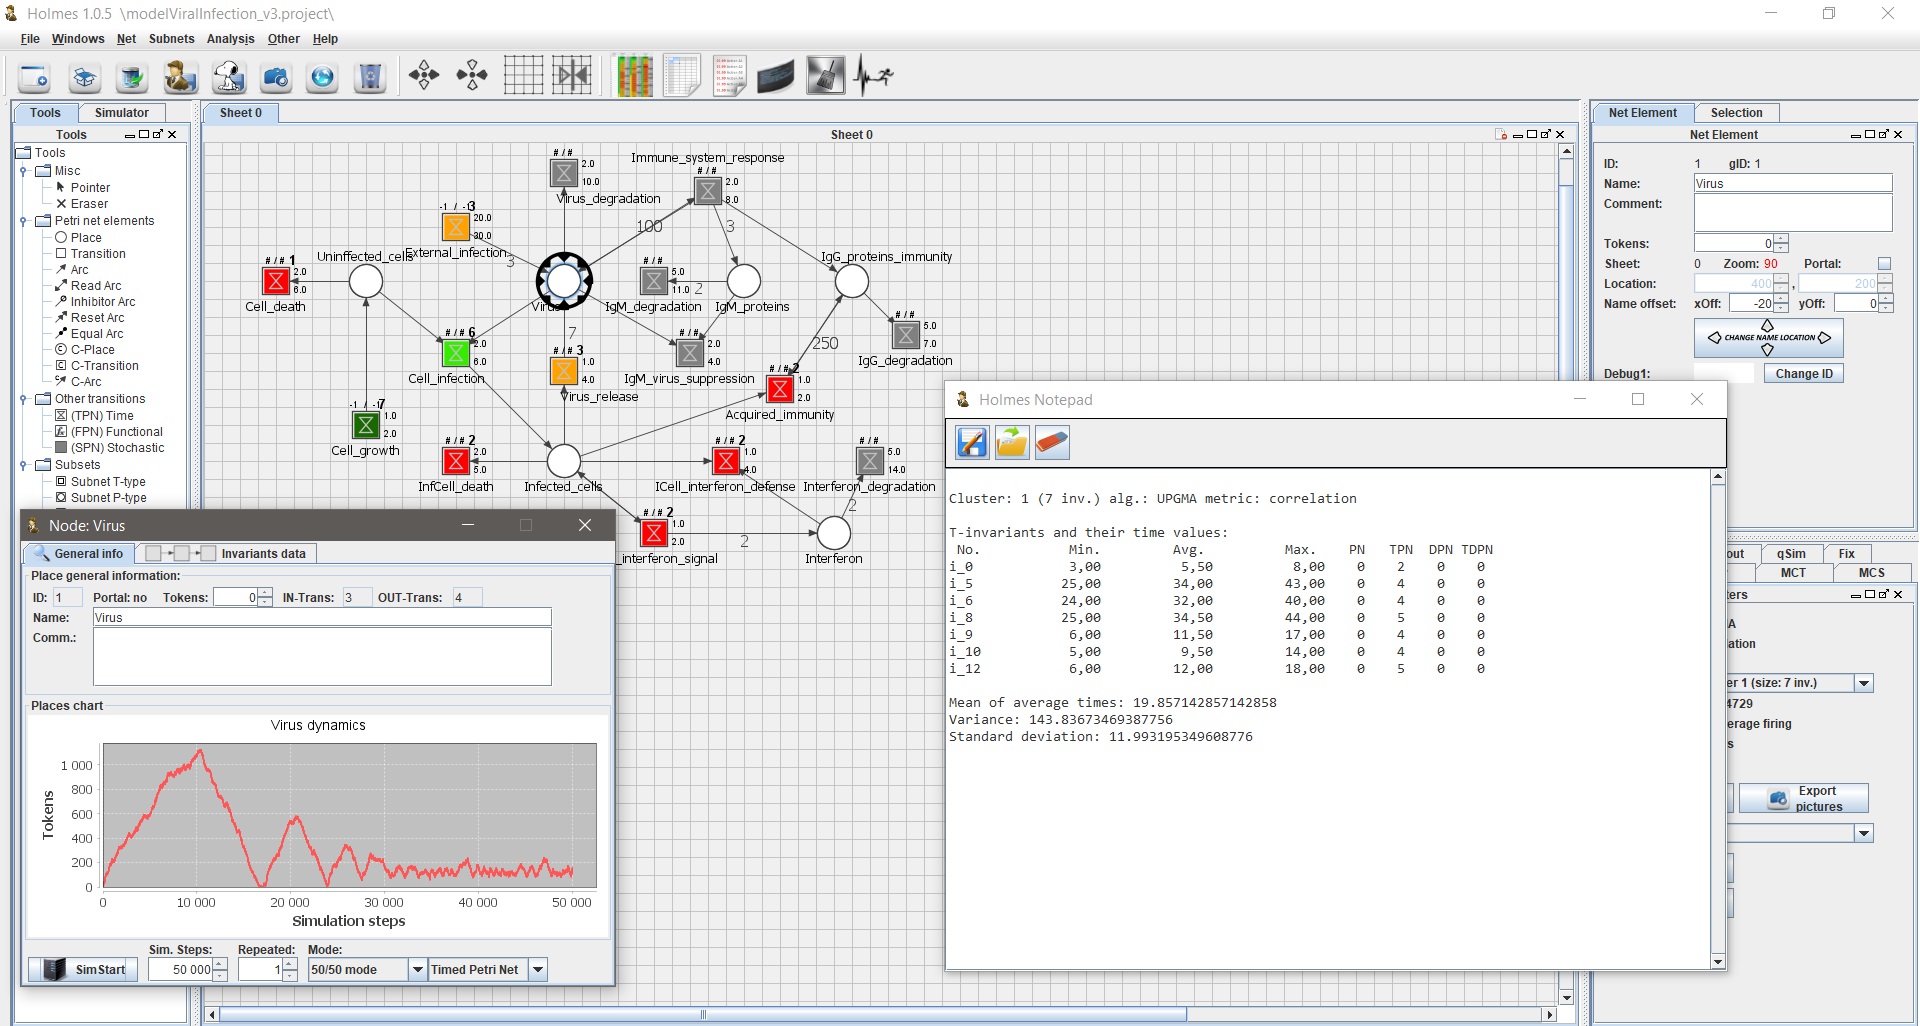Click the database save toolbar icon
Image resolution: width=1920 pixels, height=1026 pixels.
tap(132, 77)
